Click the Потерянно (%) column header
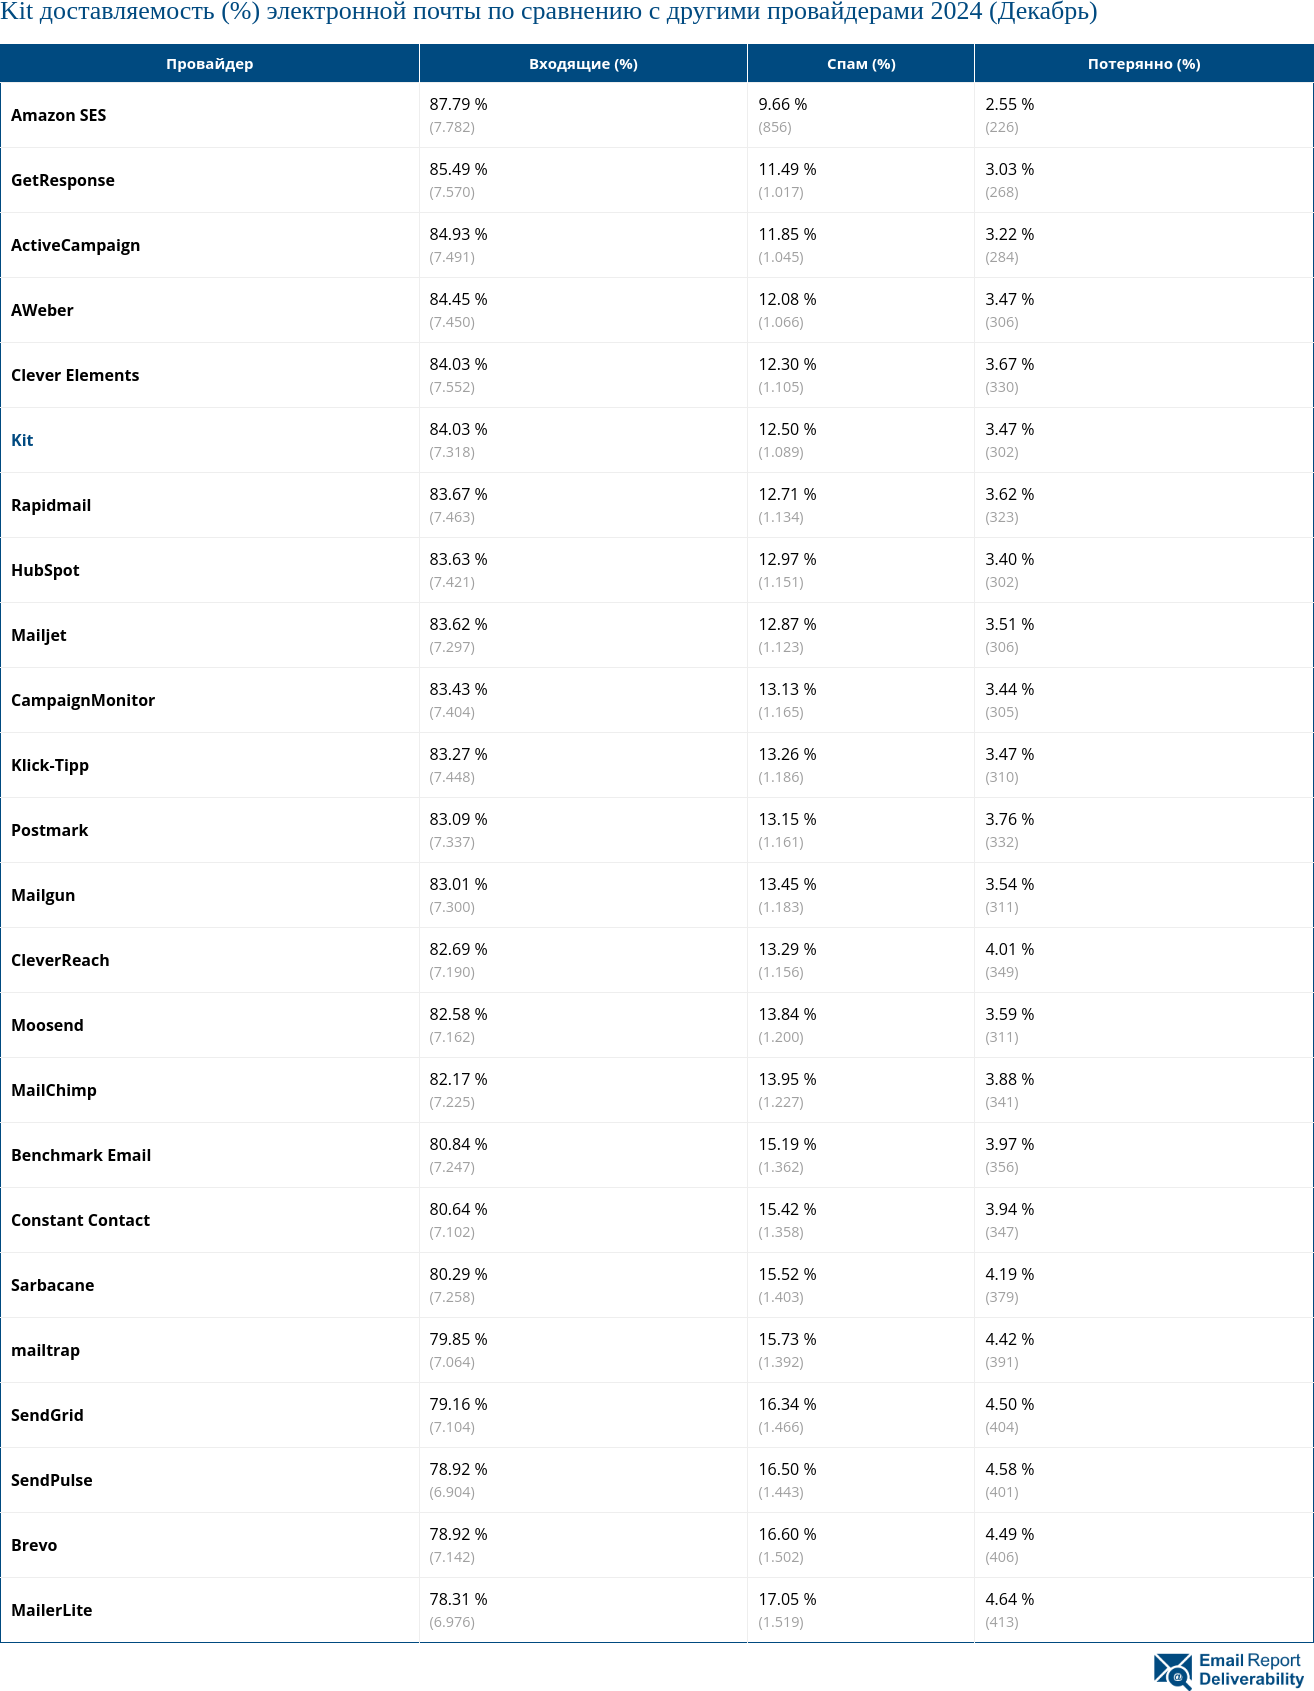 click(x=1143, y=64)
